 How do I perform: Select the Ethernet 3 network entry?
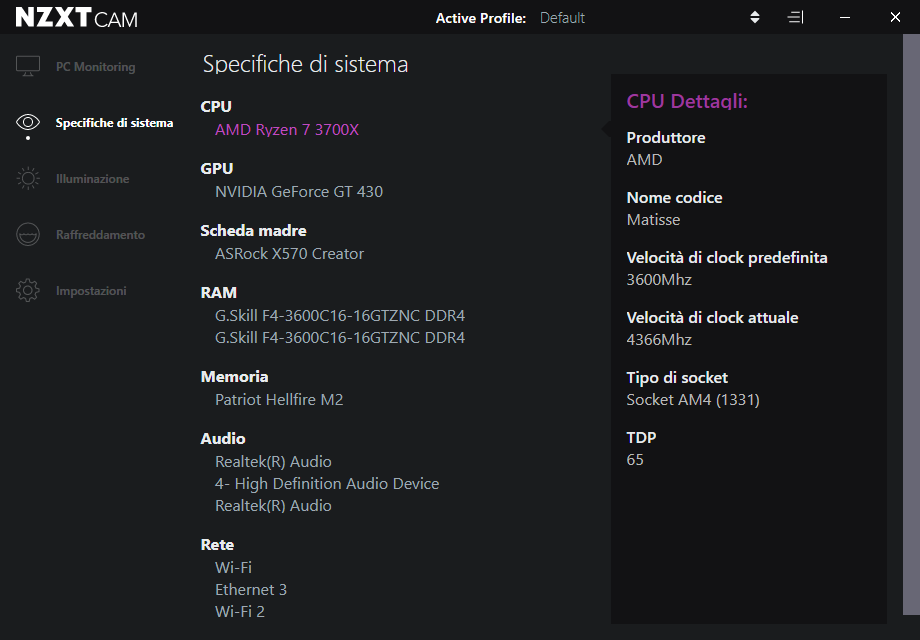pyautogui.click(x=251, y=590)
